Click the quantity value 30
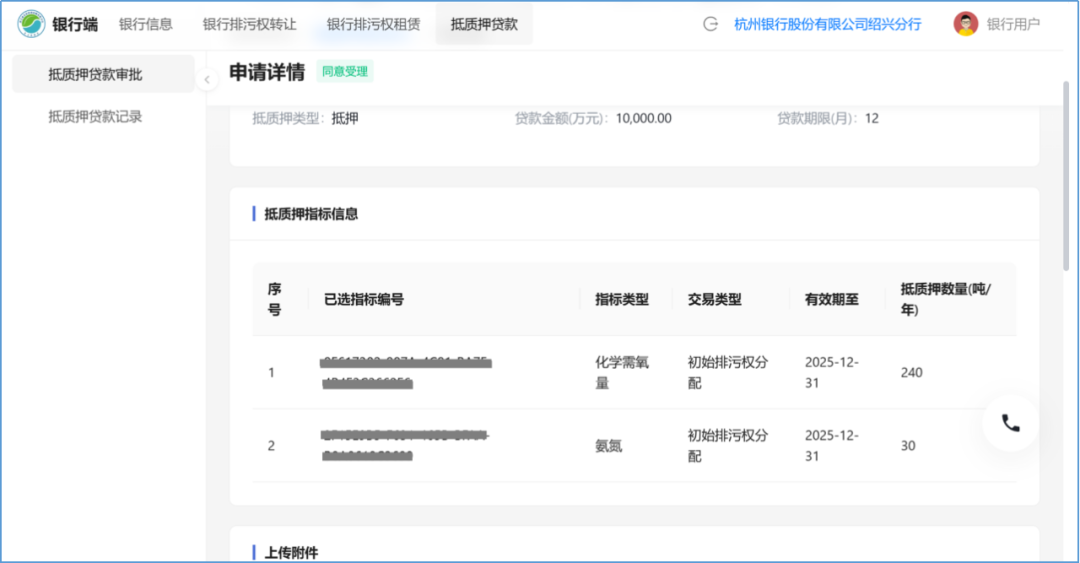Viewport: 1080px width, 563px height. point(908,446)
